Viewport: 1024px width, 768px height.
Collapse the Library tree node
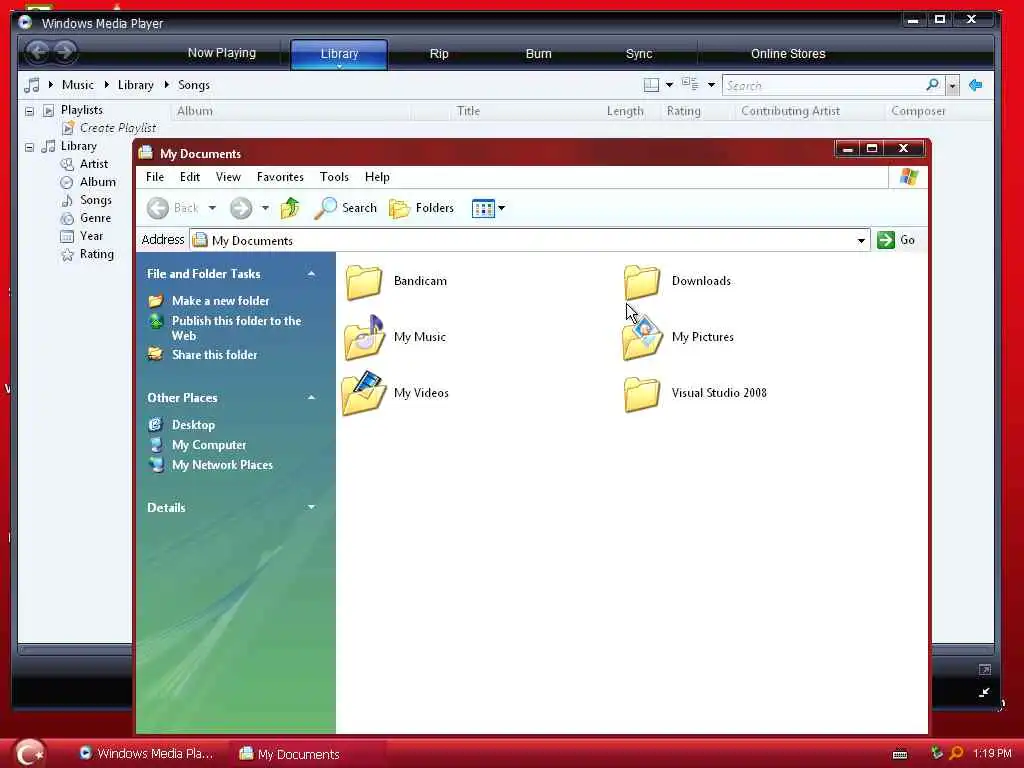click(29, 147)
